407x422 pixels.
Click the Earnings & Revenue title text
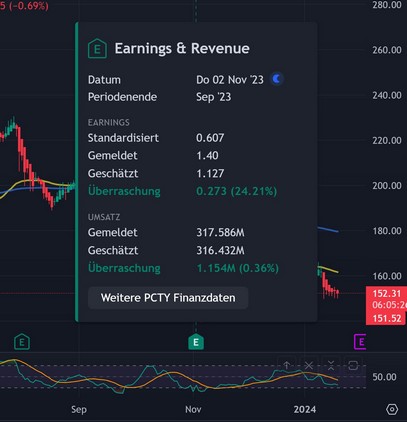point(182,49)
